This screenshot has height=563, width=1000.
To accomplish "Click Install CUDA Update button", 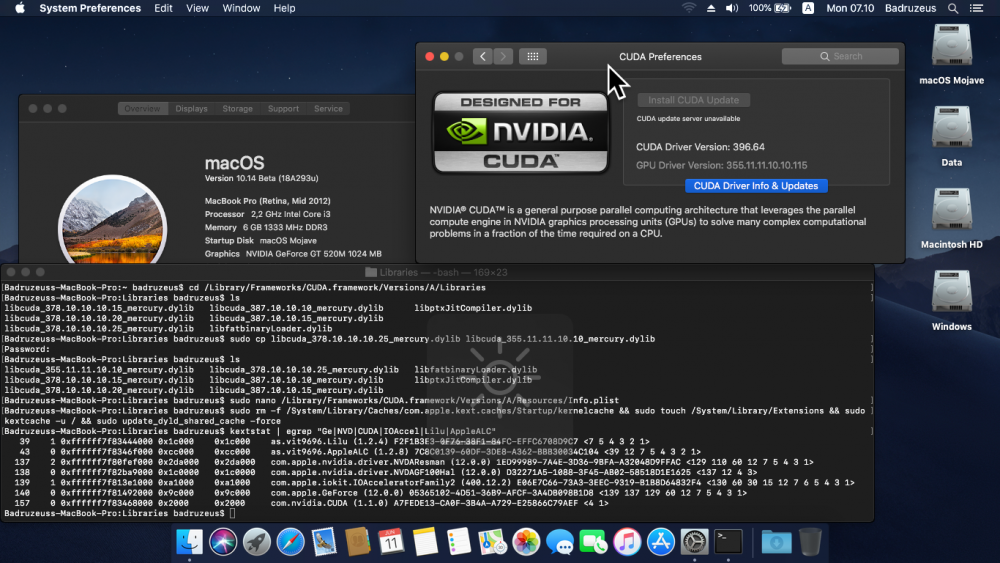I will click(x=693, y=100).
